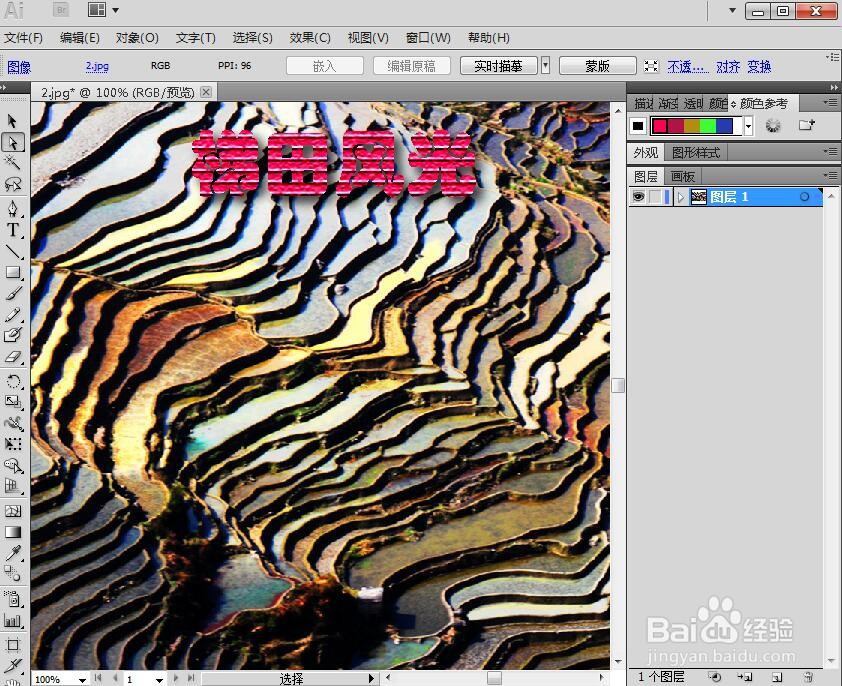Image resolution: width=842 pixels, height=686 pixels.
Task: Select the Gradient tool
Action: point(13,532)
